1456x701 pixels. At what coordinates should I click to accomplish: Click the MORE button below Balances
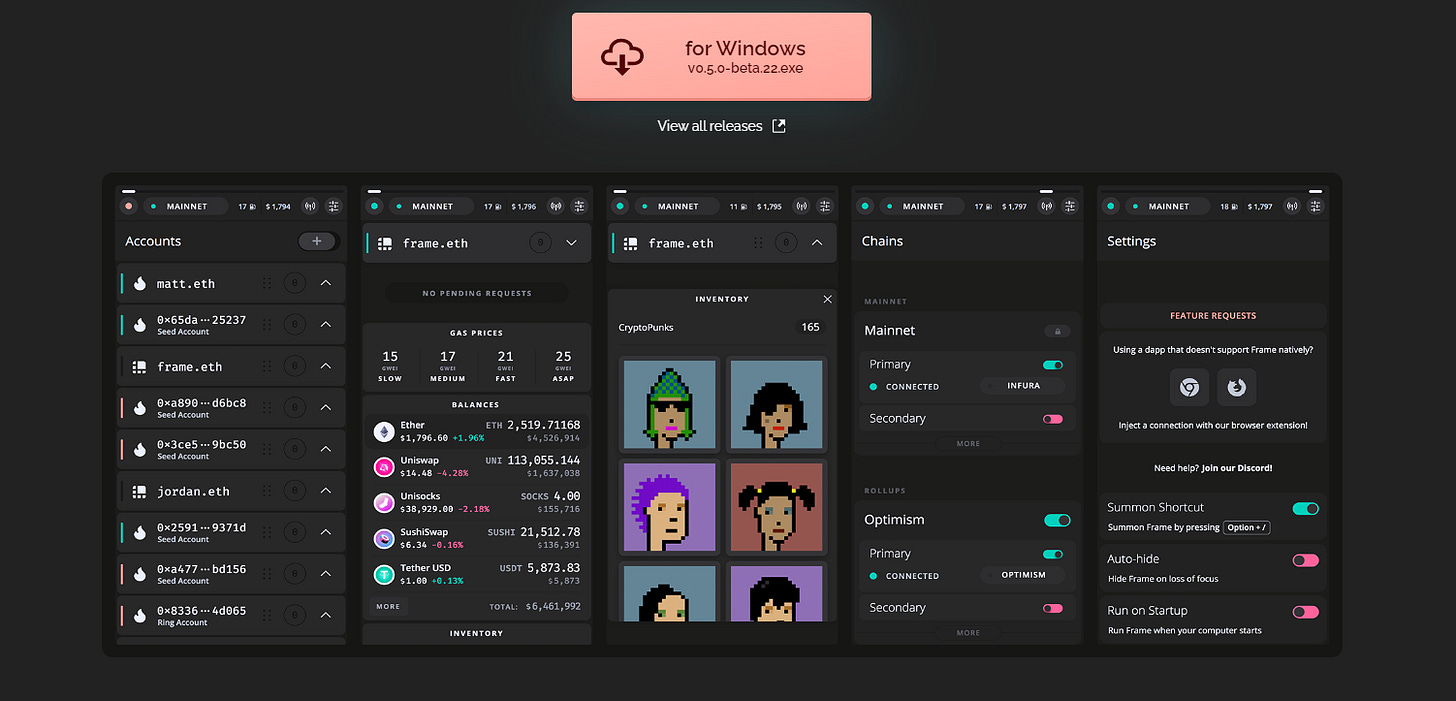point(388,607)
